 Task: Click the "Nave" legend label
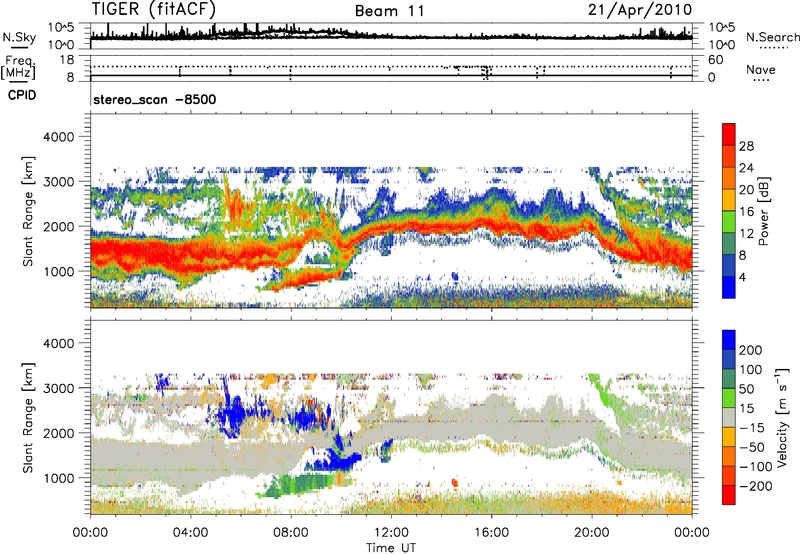[x=760, y=69]
